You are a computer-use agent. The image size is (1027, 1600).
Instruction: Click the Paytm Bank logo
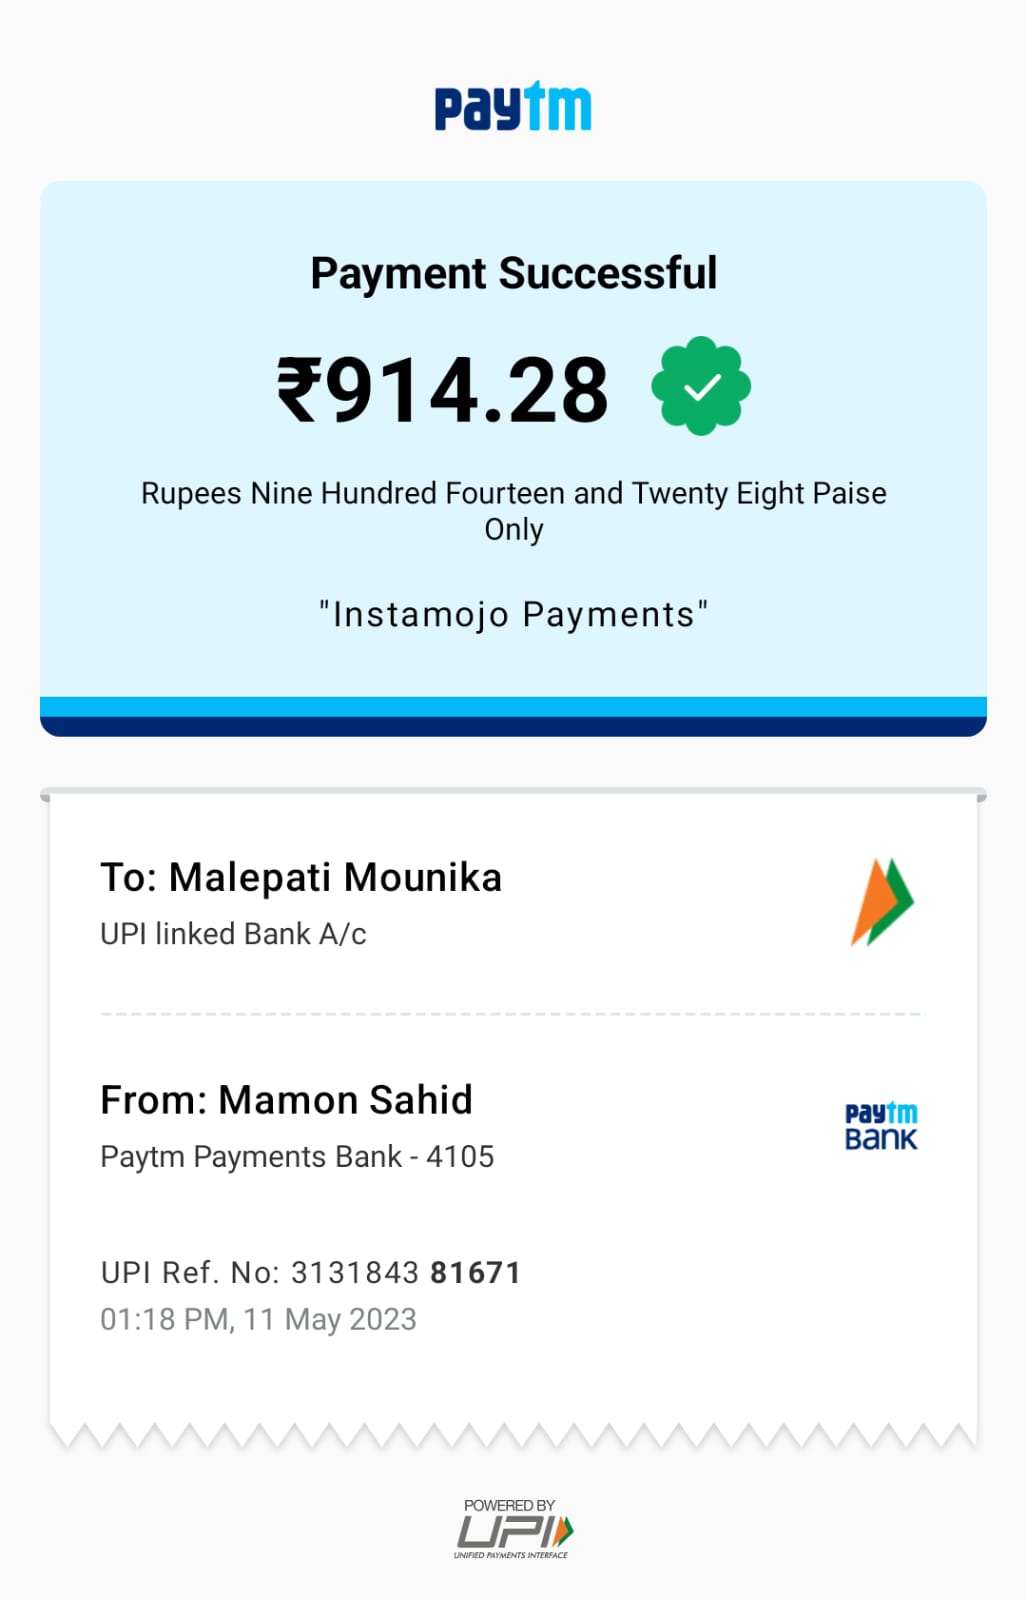click(881, 1127)
